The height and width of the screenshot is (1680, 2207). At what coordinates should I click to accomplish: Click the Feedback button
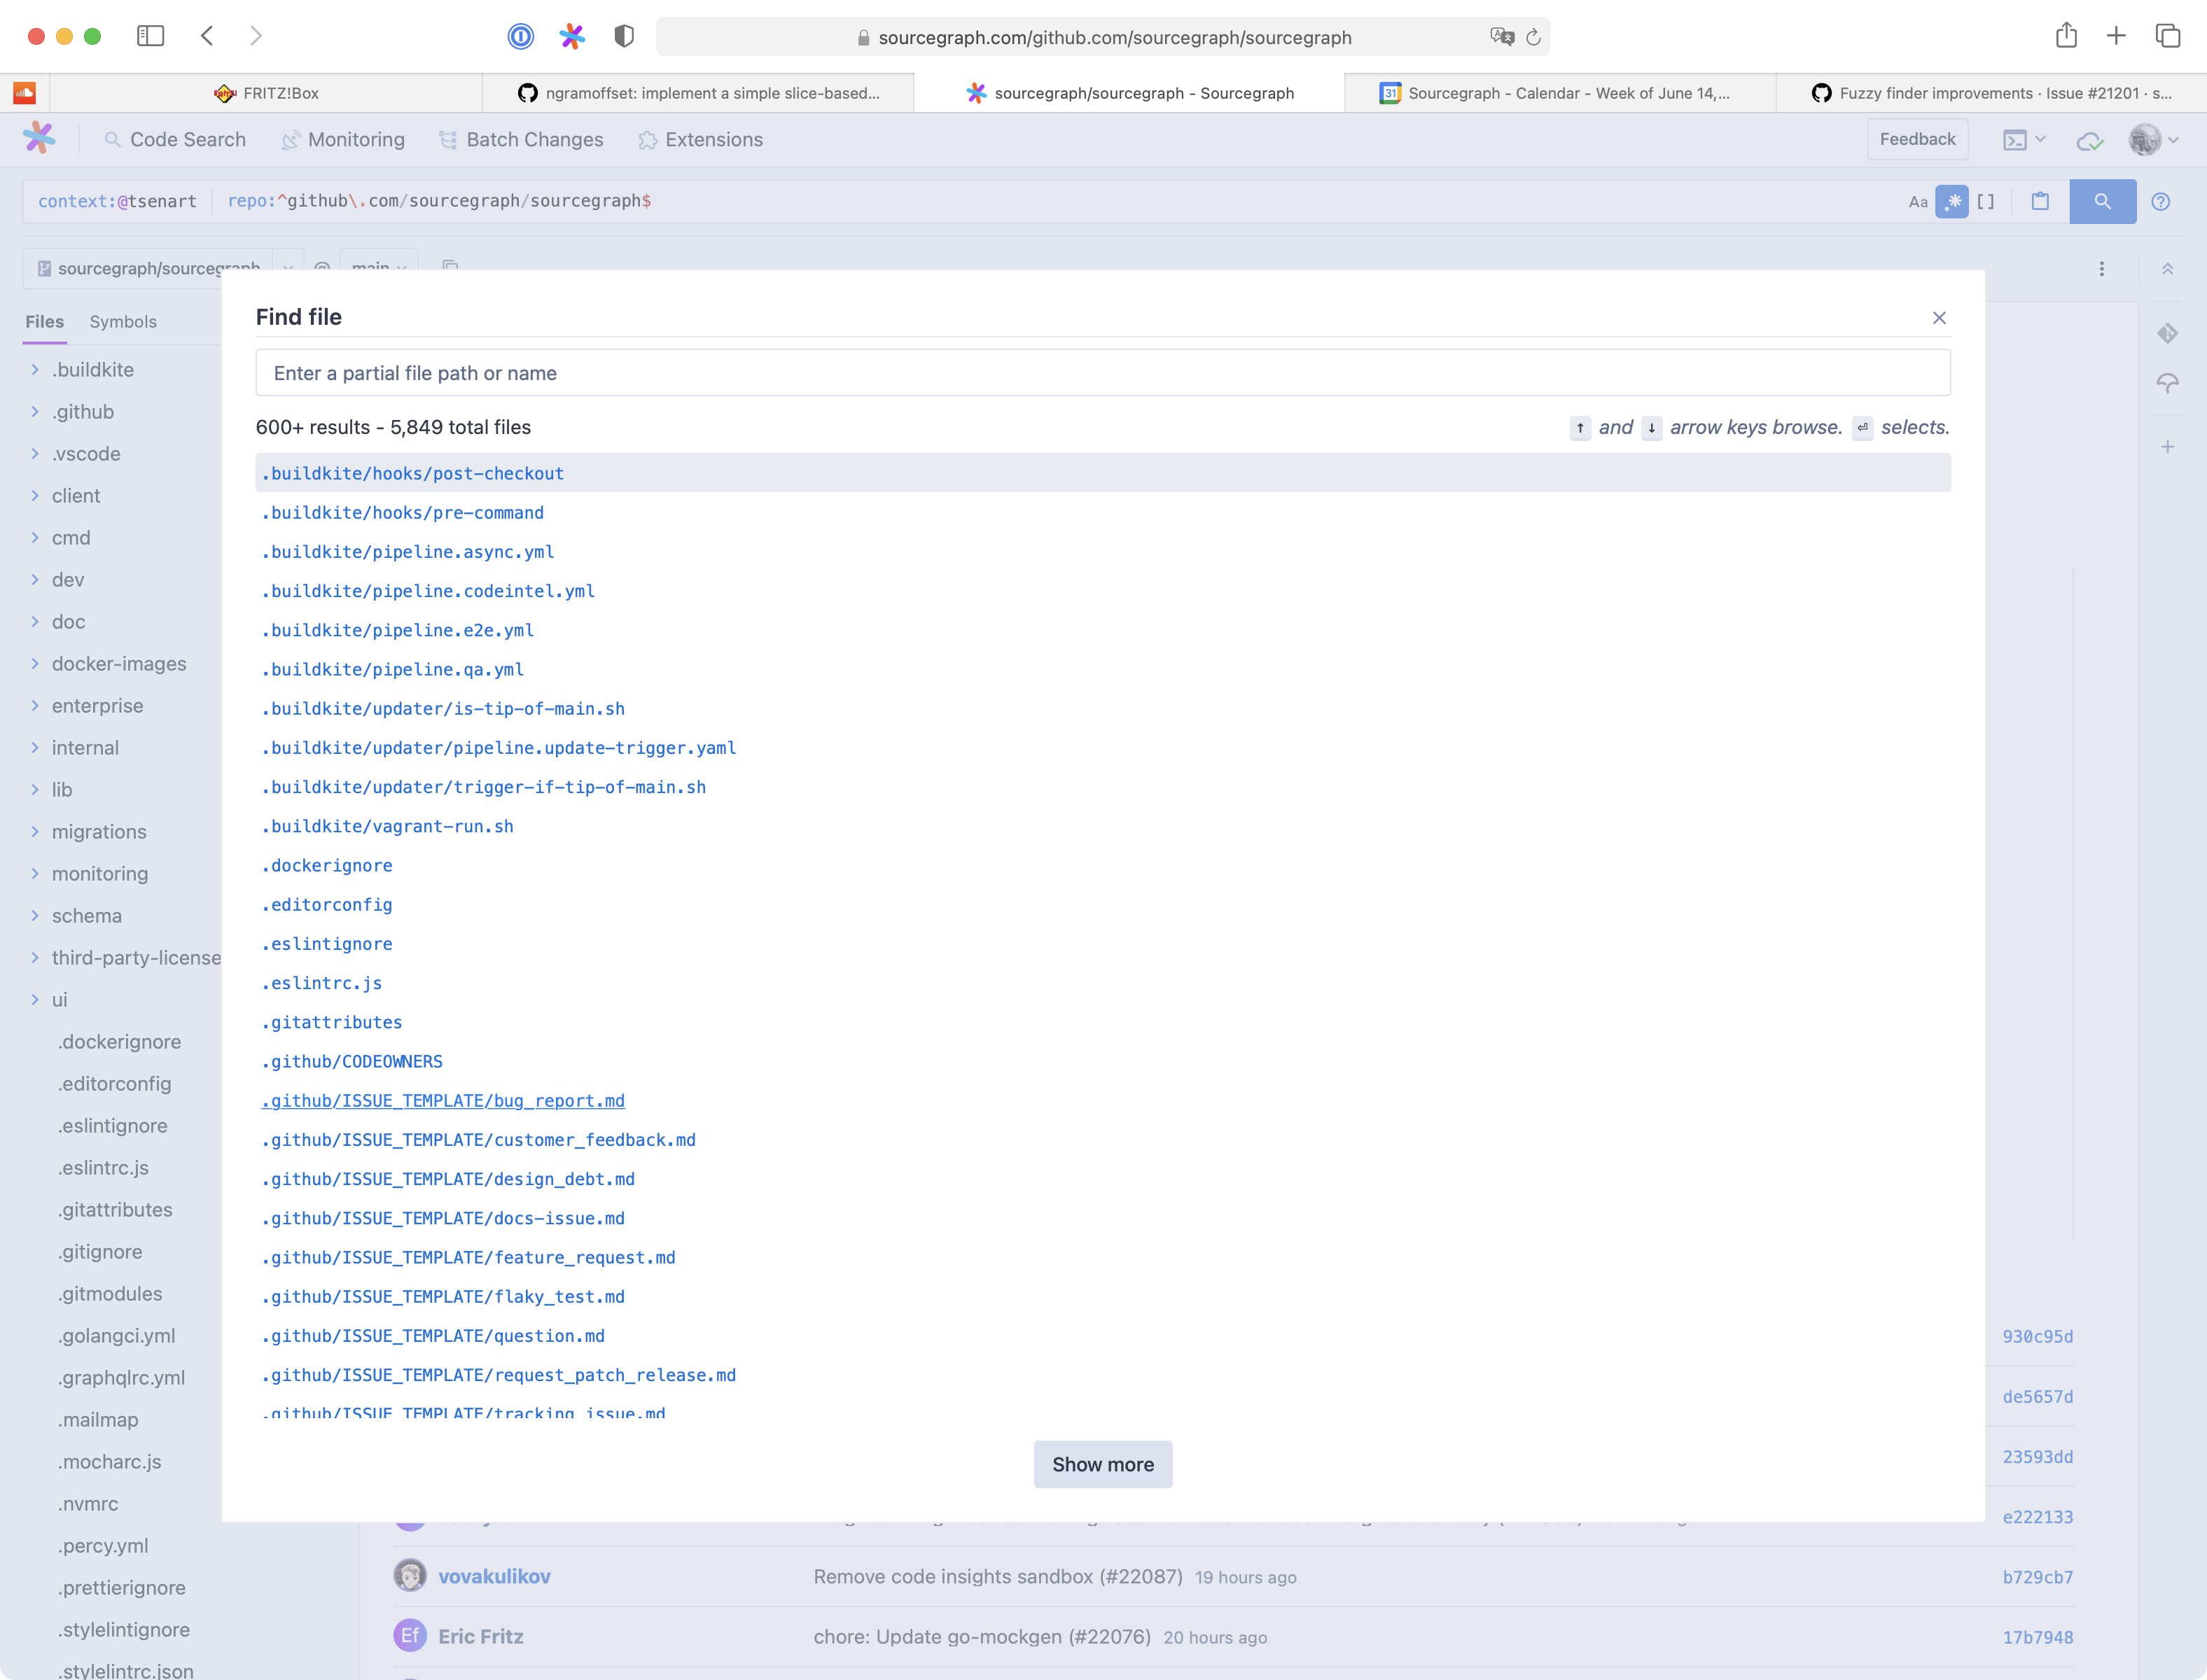click(1917, 139)
